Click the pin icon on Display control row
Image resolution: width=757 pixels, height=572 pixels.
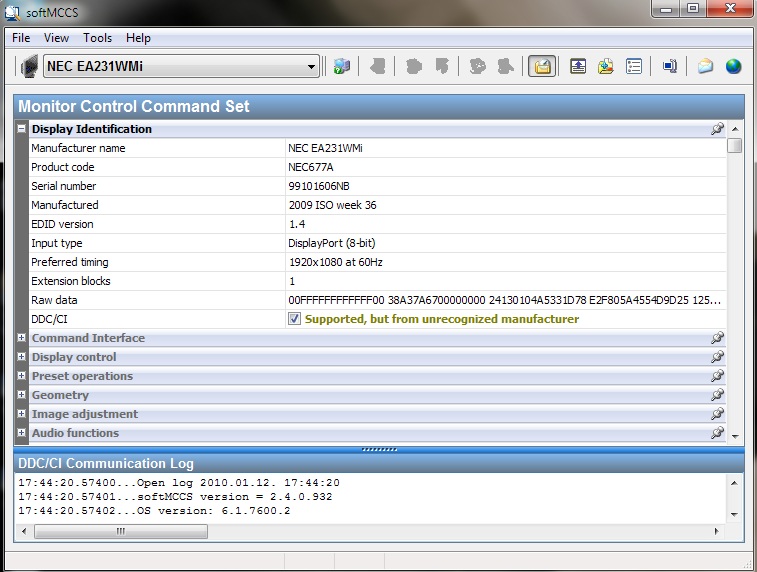[717, 357]
